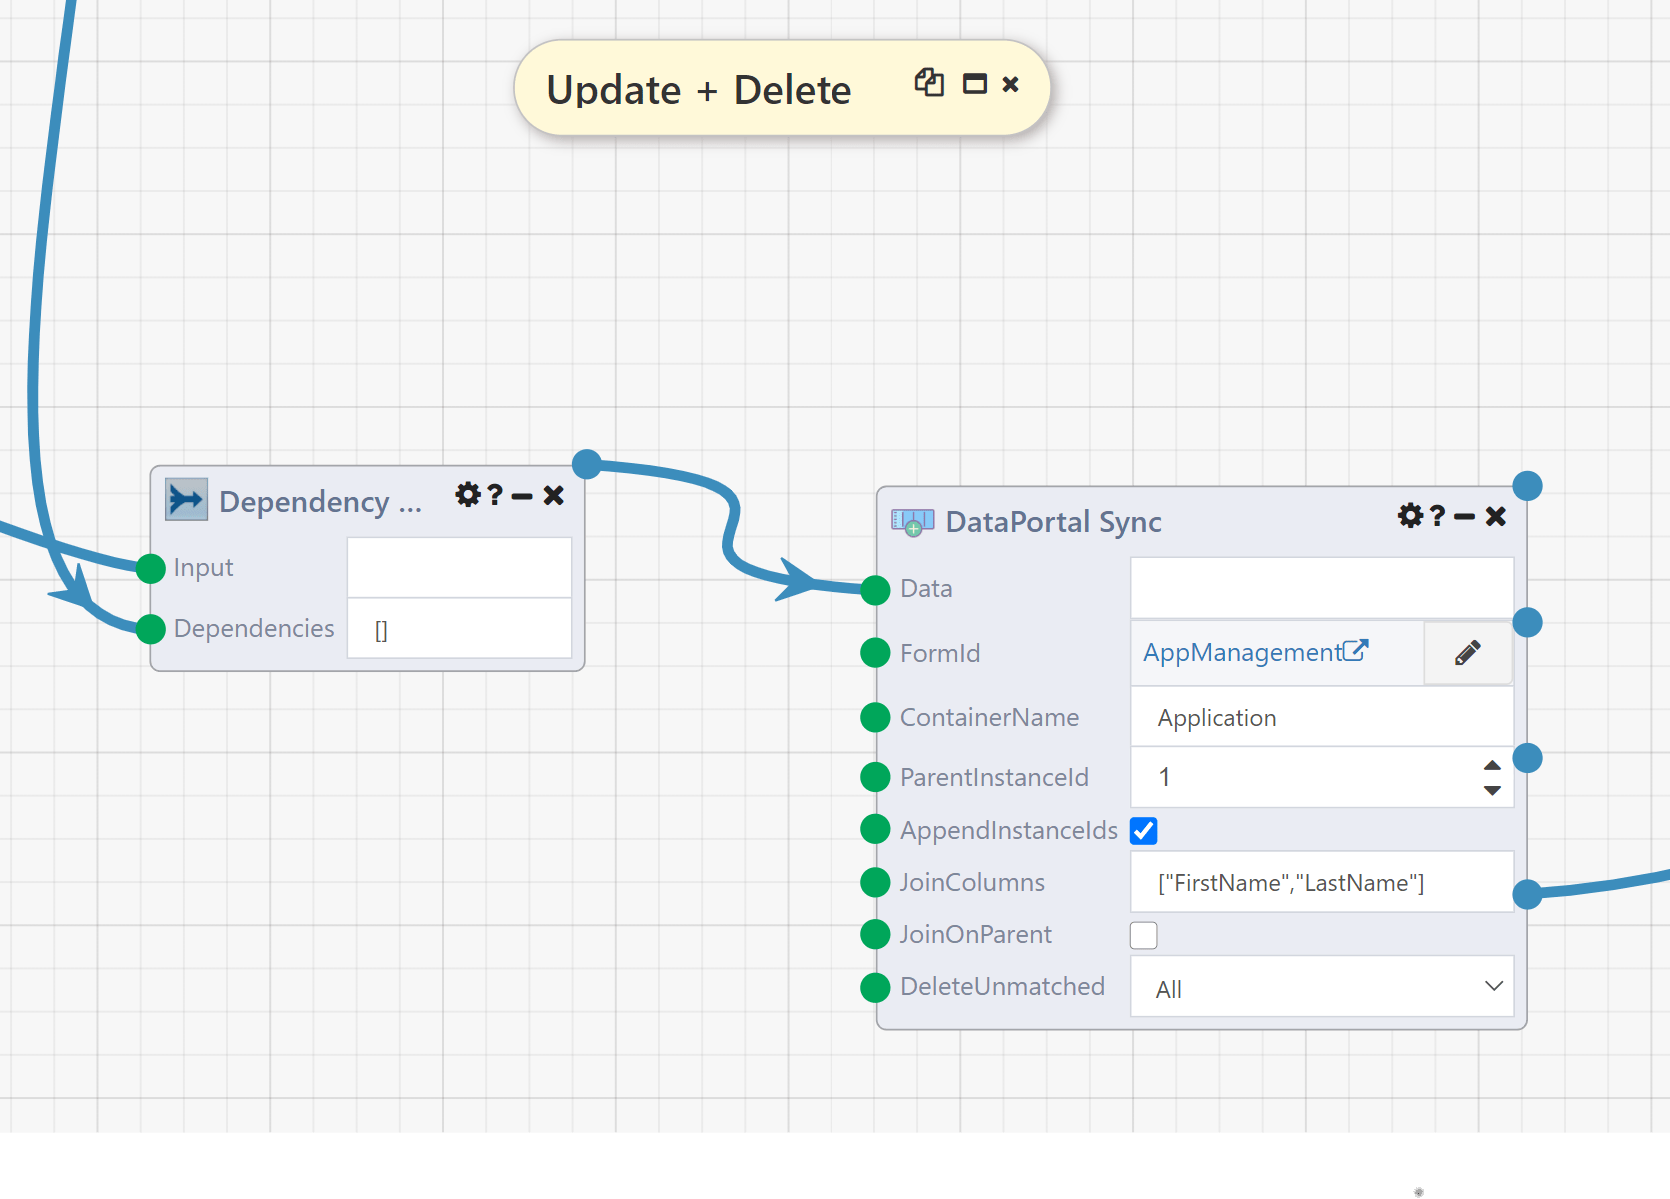Image resolution: width=1670 pixels, height=1199 pixels.
Task: Click the Dependency node's header arrow icon
Action: pyautogui.click(x=185, y=499)
